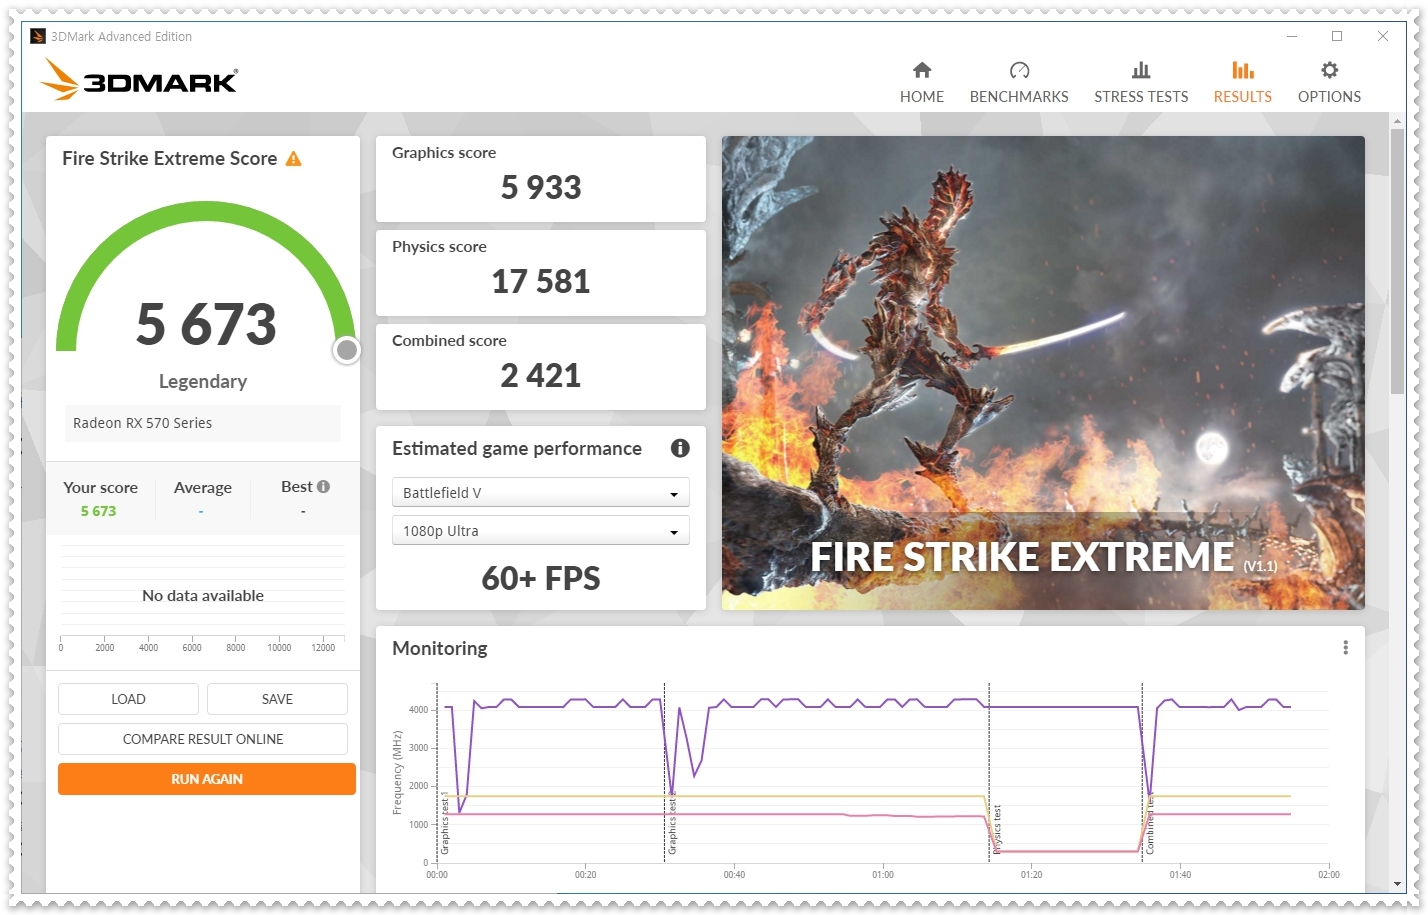Click the Fire Strike Extreme preview image
1428x915 pixels.
[x=1043, y=373]
